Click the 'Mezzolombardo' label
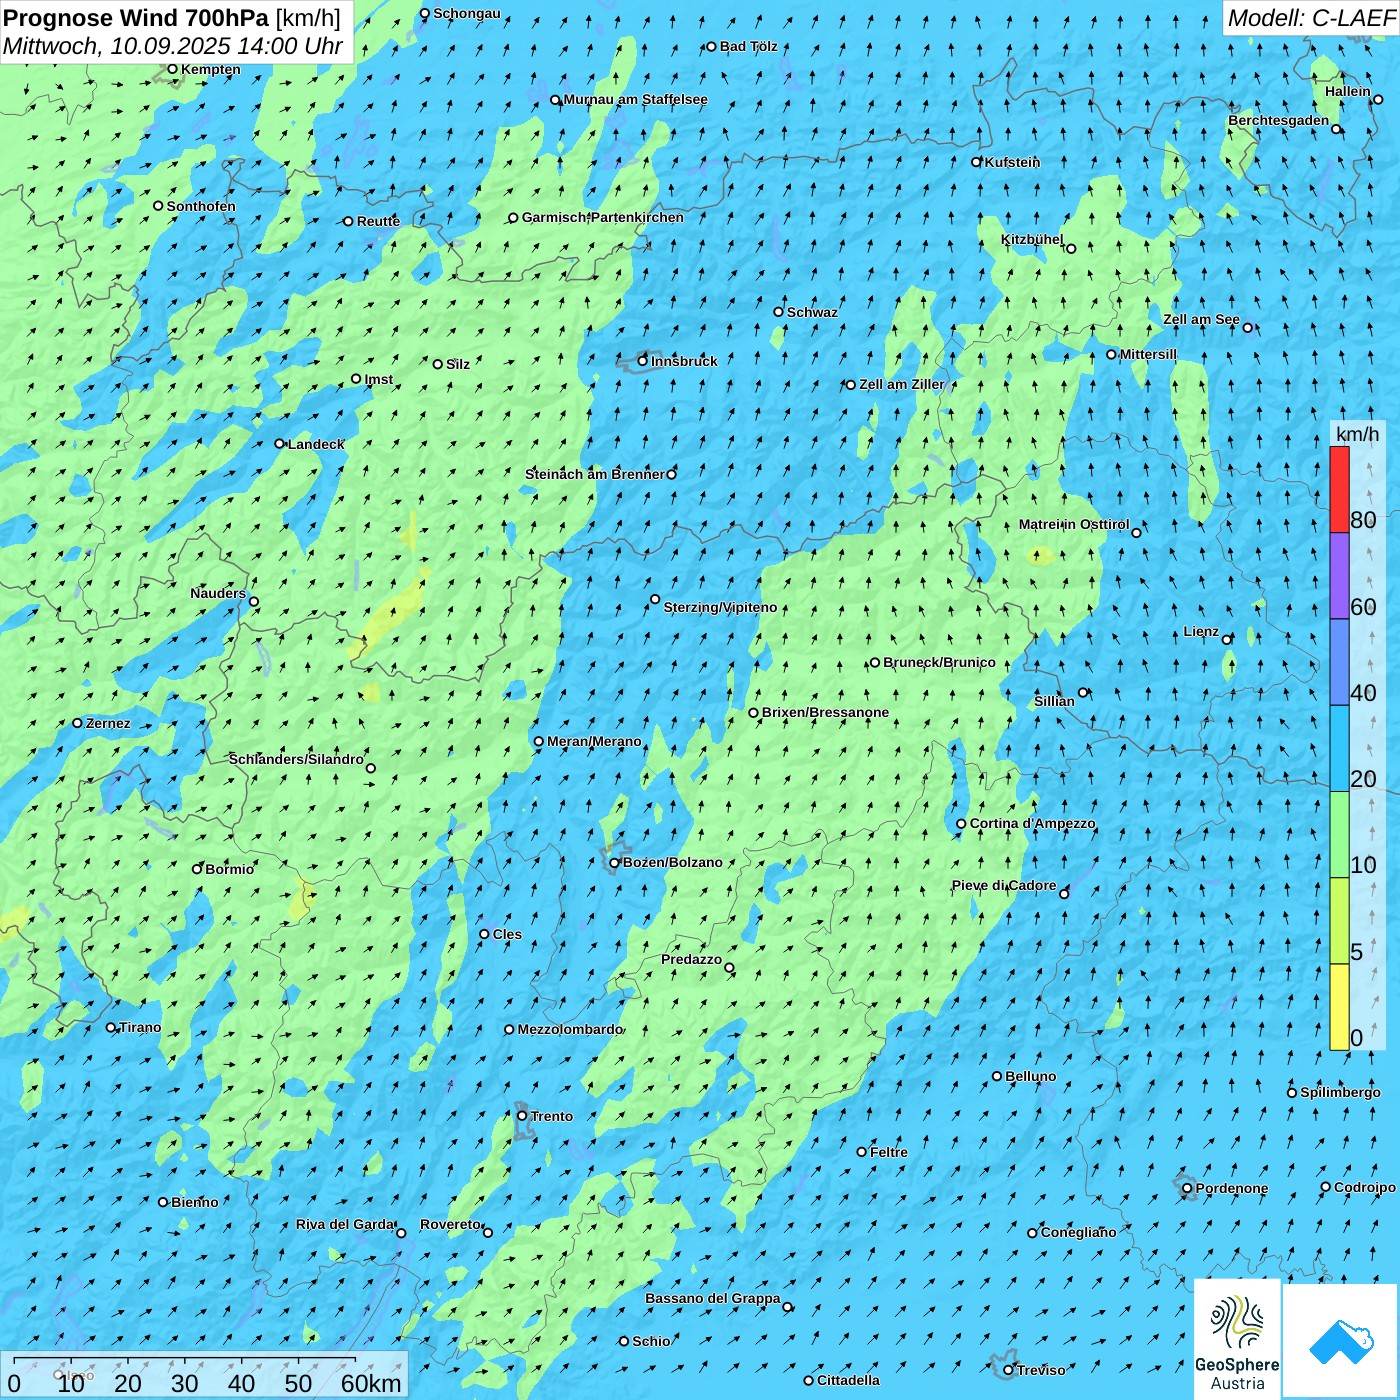The width and height of the screenshot is (1400, 1400). [x=570, y=1029]
